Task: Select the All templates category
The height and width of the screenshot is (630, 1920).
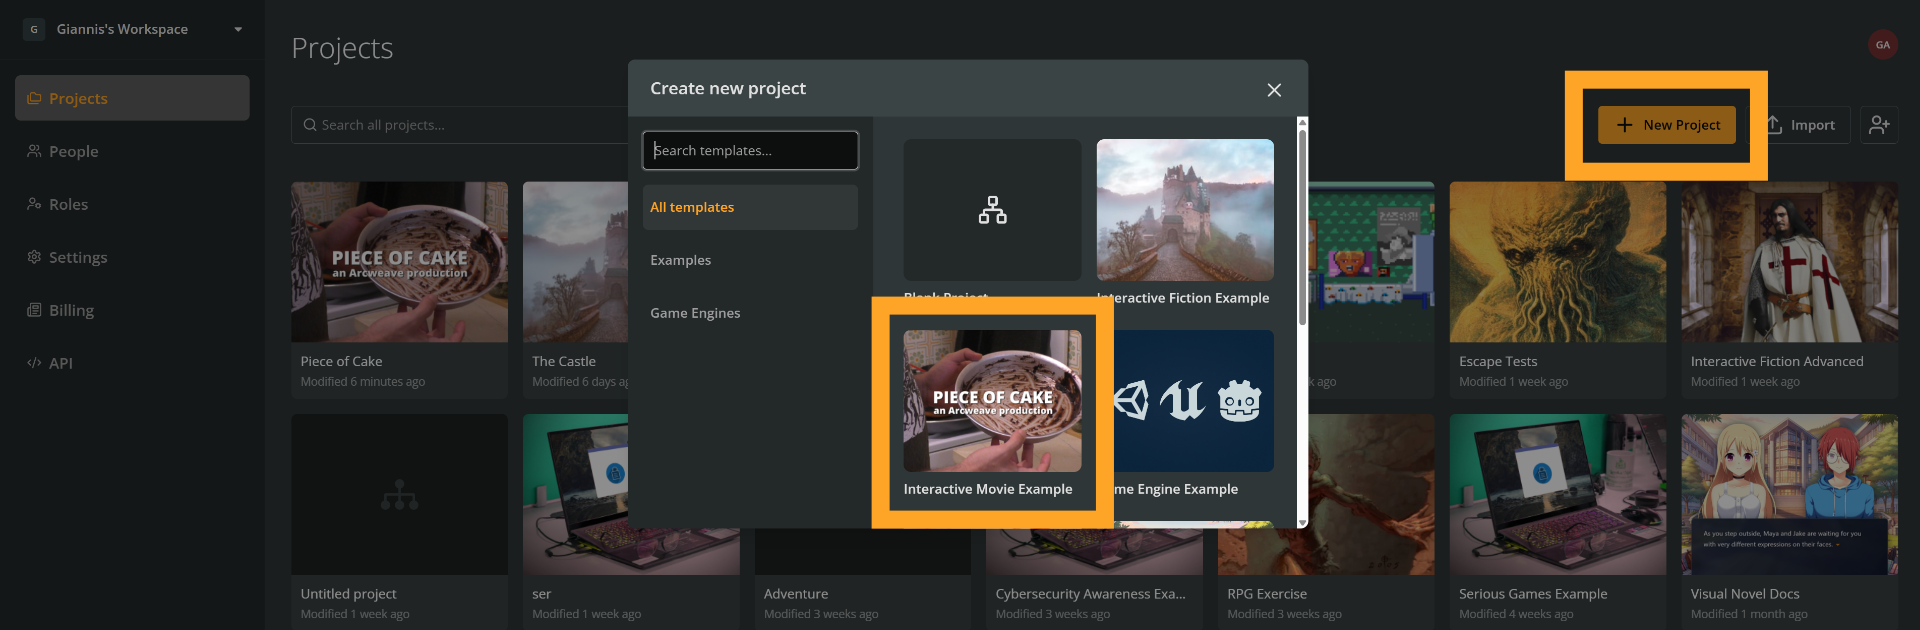Action: pos(750,207)
